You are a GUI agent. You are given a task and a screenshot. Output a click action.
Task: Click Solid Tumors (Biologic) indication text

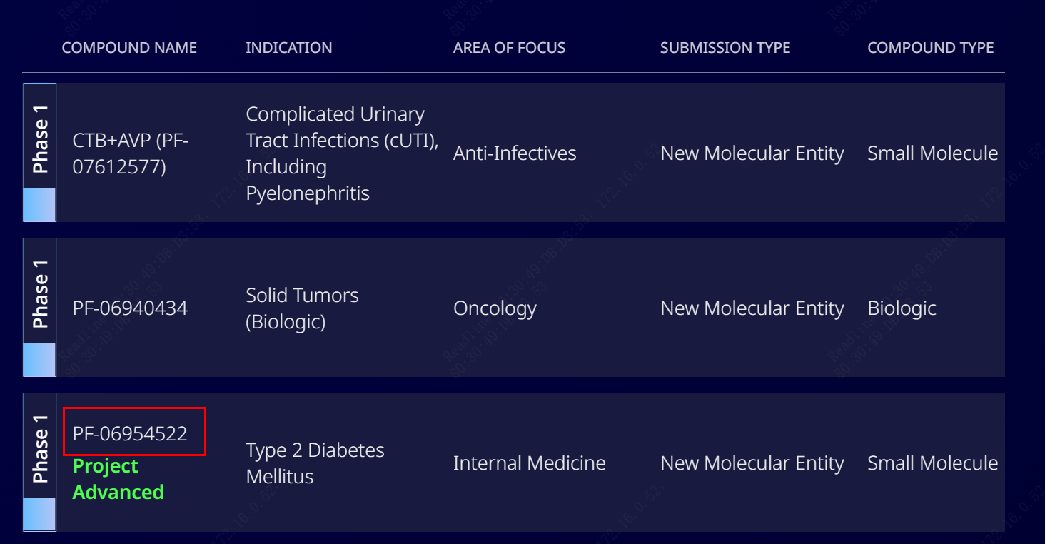coord(302,308)
